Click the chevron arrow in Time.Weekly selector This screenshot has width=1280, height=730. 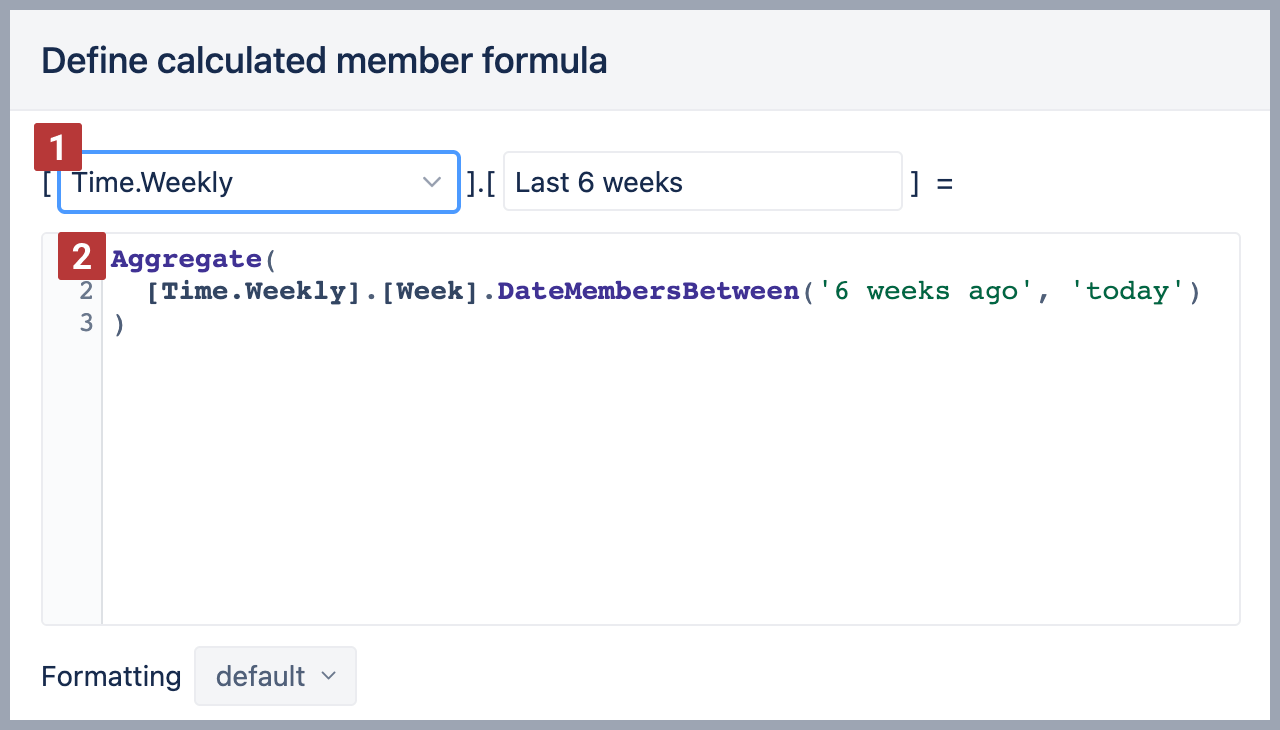click(x=432, y=182)
